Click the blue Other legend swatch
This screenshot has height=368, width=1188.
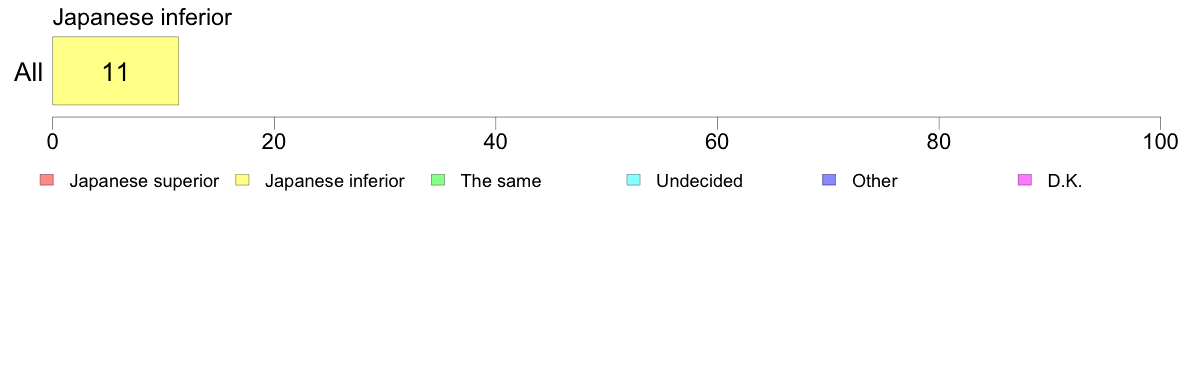click(x=830, y=180)
